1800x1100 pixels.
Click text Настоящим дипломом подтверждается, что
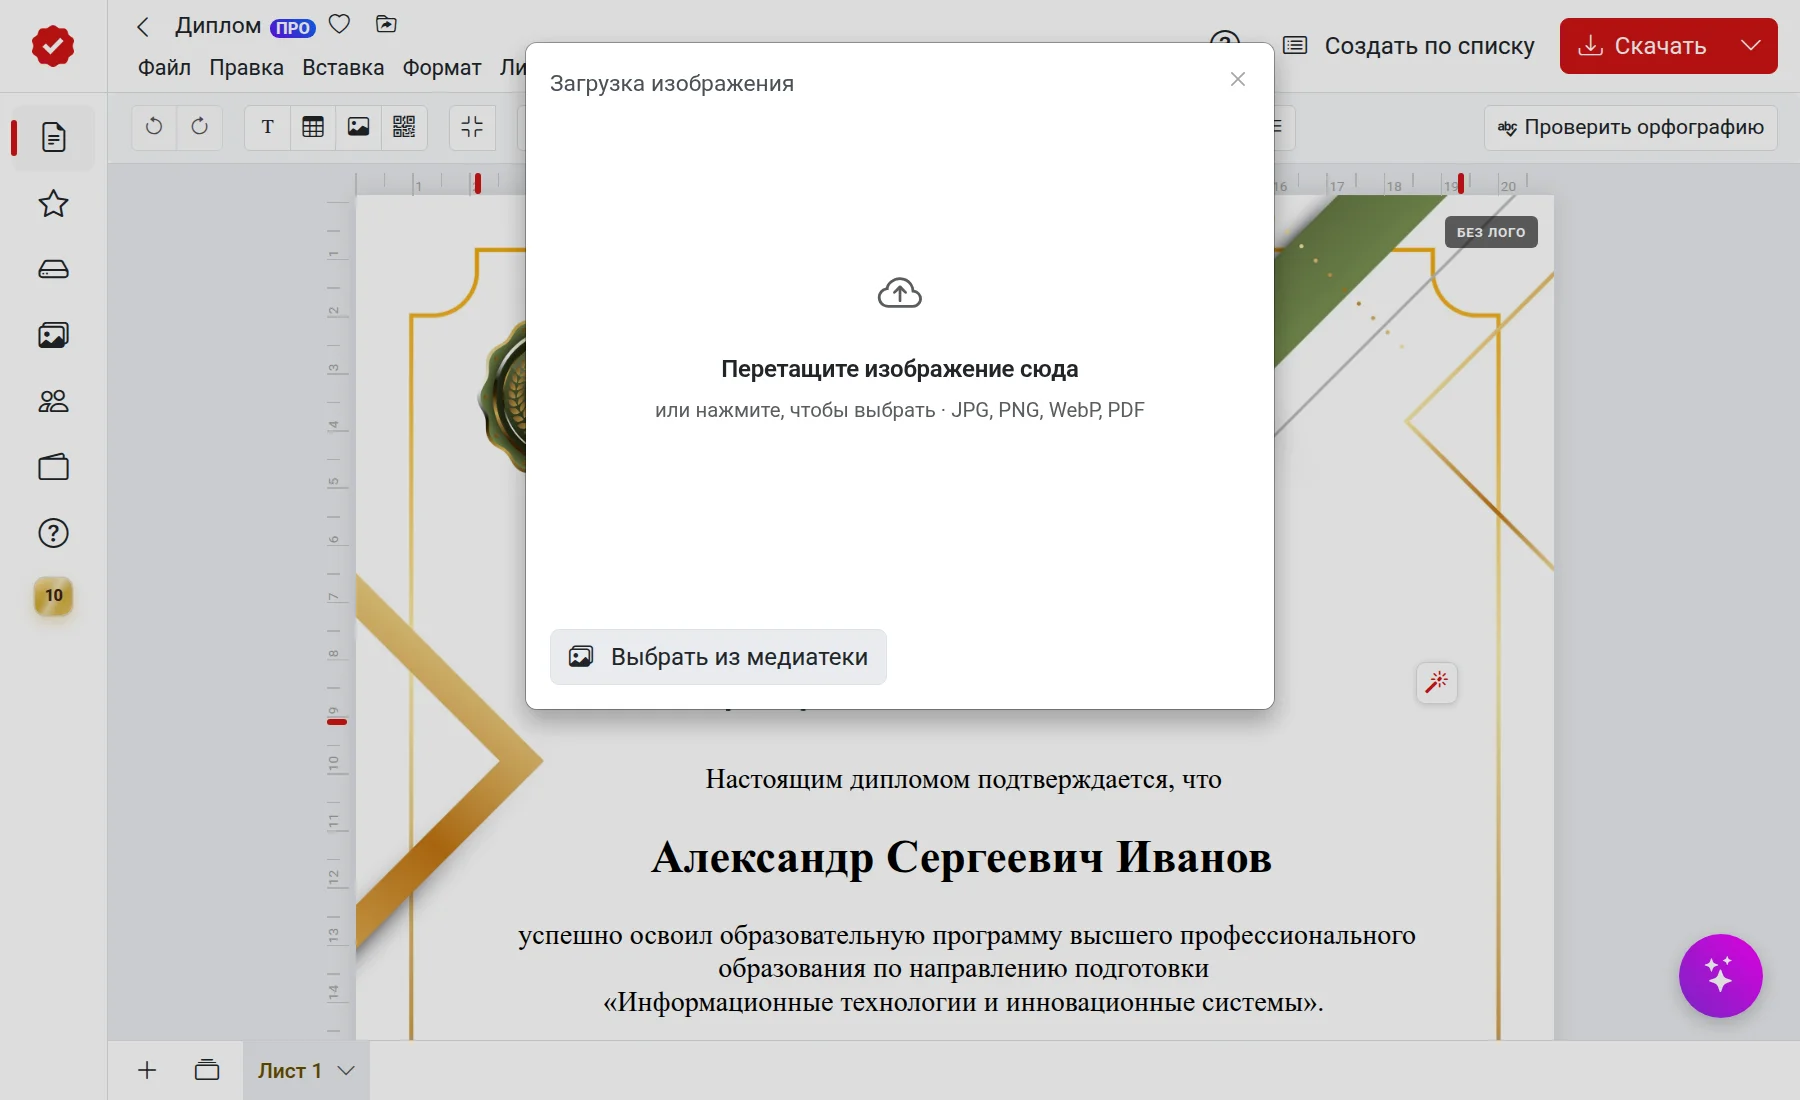(964, 779)
